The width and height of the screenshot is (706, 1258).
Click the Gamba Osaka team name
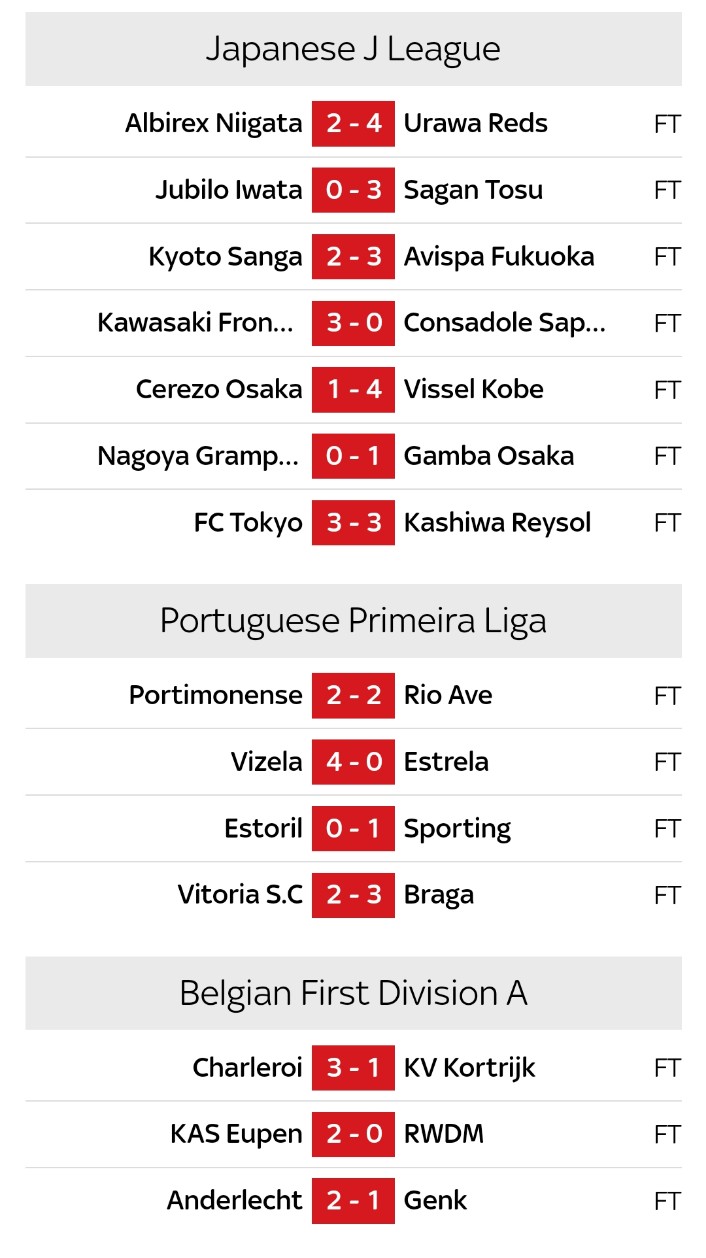tap(488, 456)
